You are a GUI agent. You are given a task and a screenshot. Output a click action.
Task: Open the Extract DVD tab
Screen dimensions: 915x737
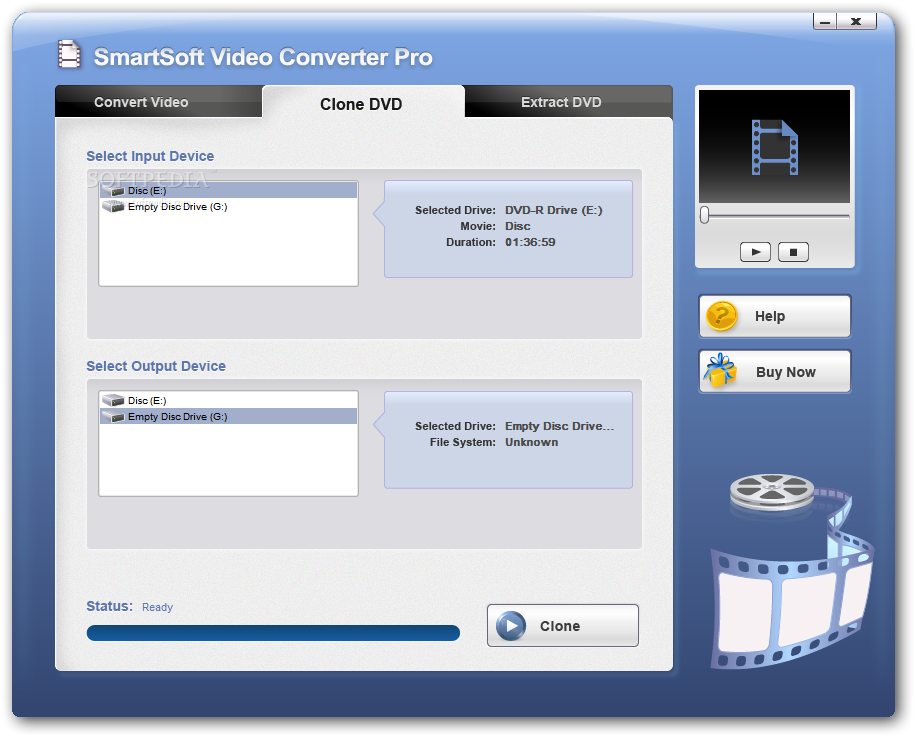tap(568, 102)
